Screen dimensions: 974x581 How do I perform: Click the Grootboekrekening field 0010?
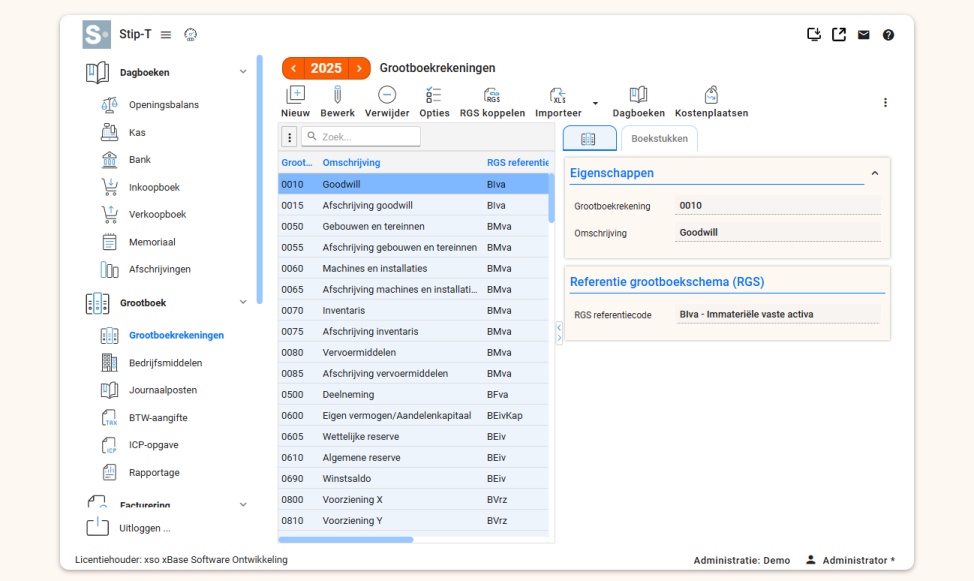click(777, 206)
